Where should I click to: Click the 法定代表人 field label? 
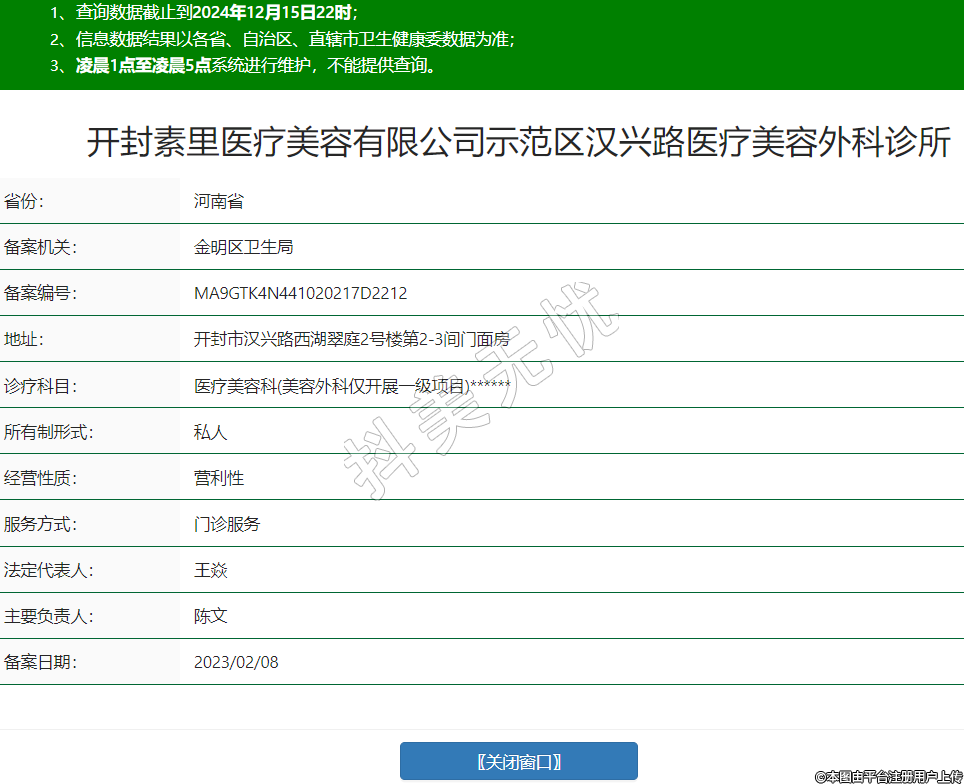(48, 570)
